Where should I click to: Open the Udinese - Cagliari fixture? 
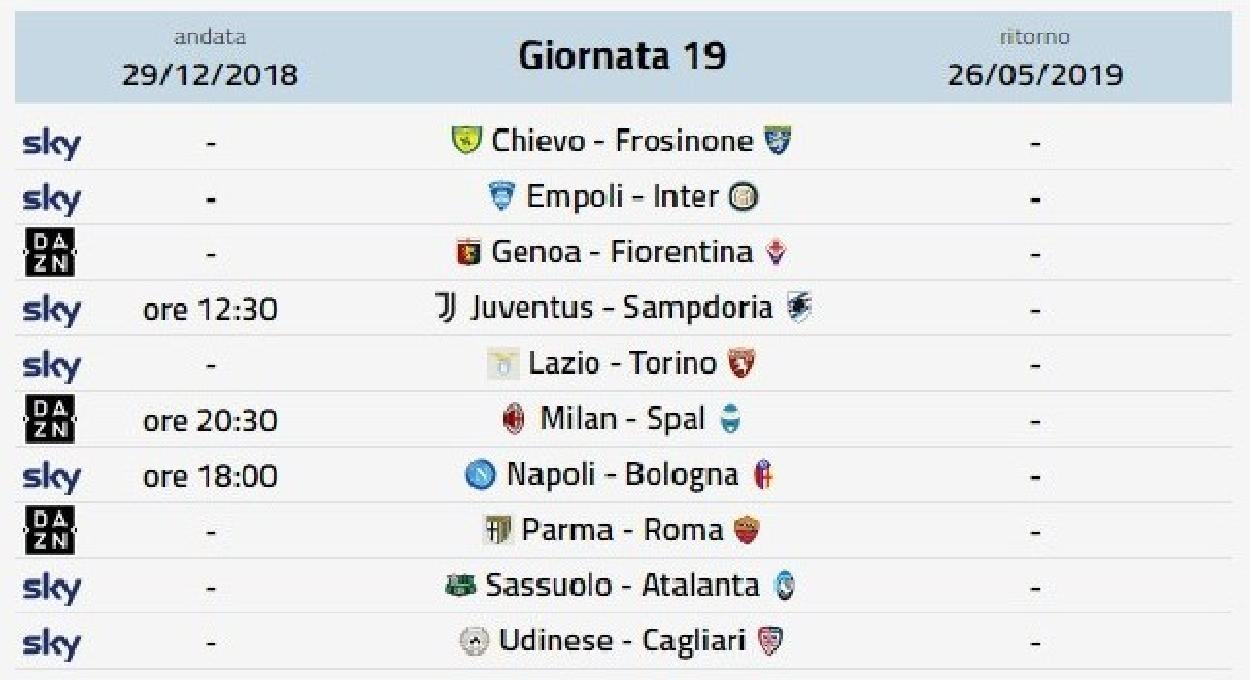[x=623, y=641]
